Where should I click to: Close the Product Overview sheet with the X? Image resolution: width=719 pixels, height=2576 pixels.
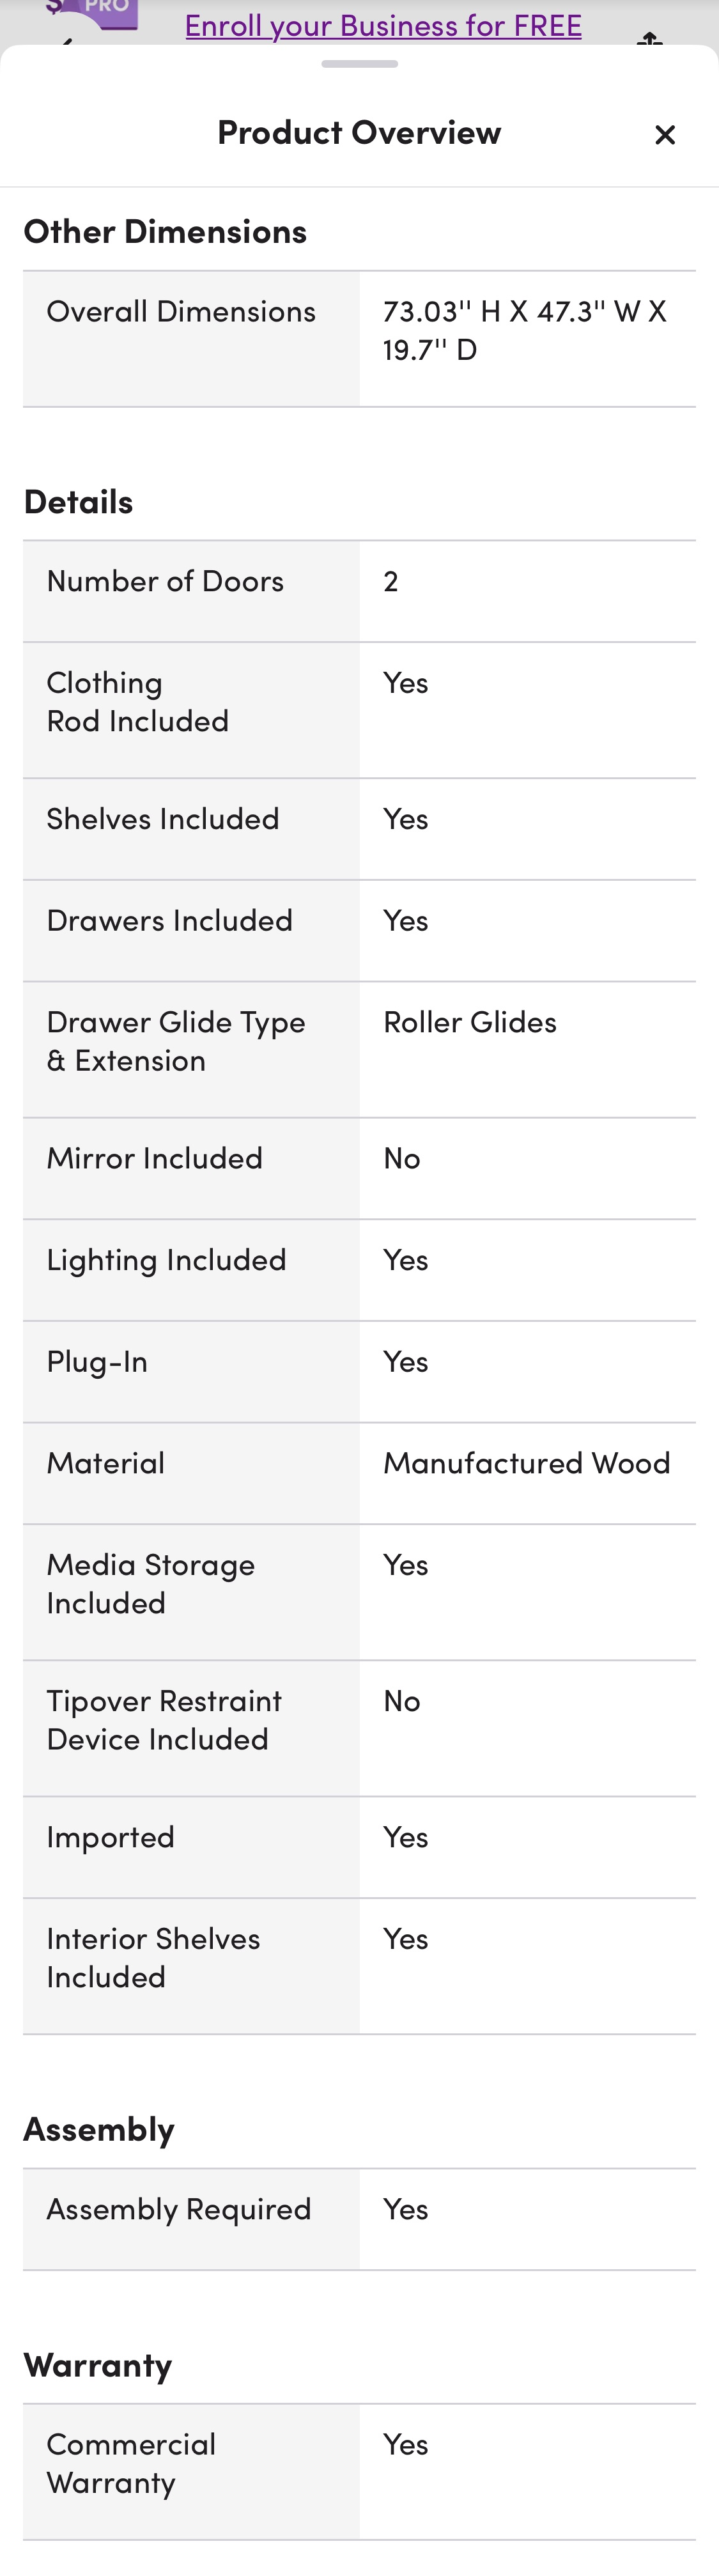pyautogui.click(x=664, y=134)
